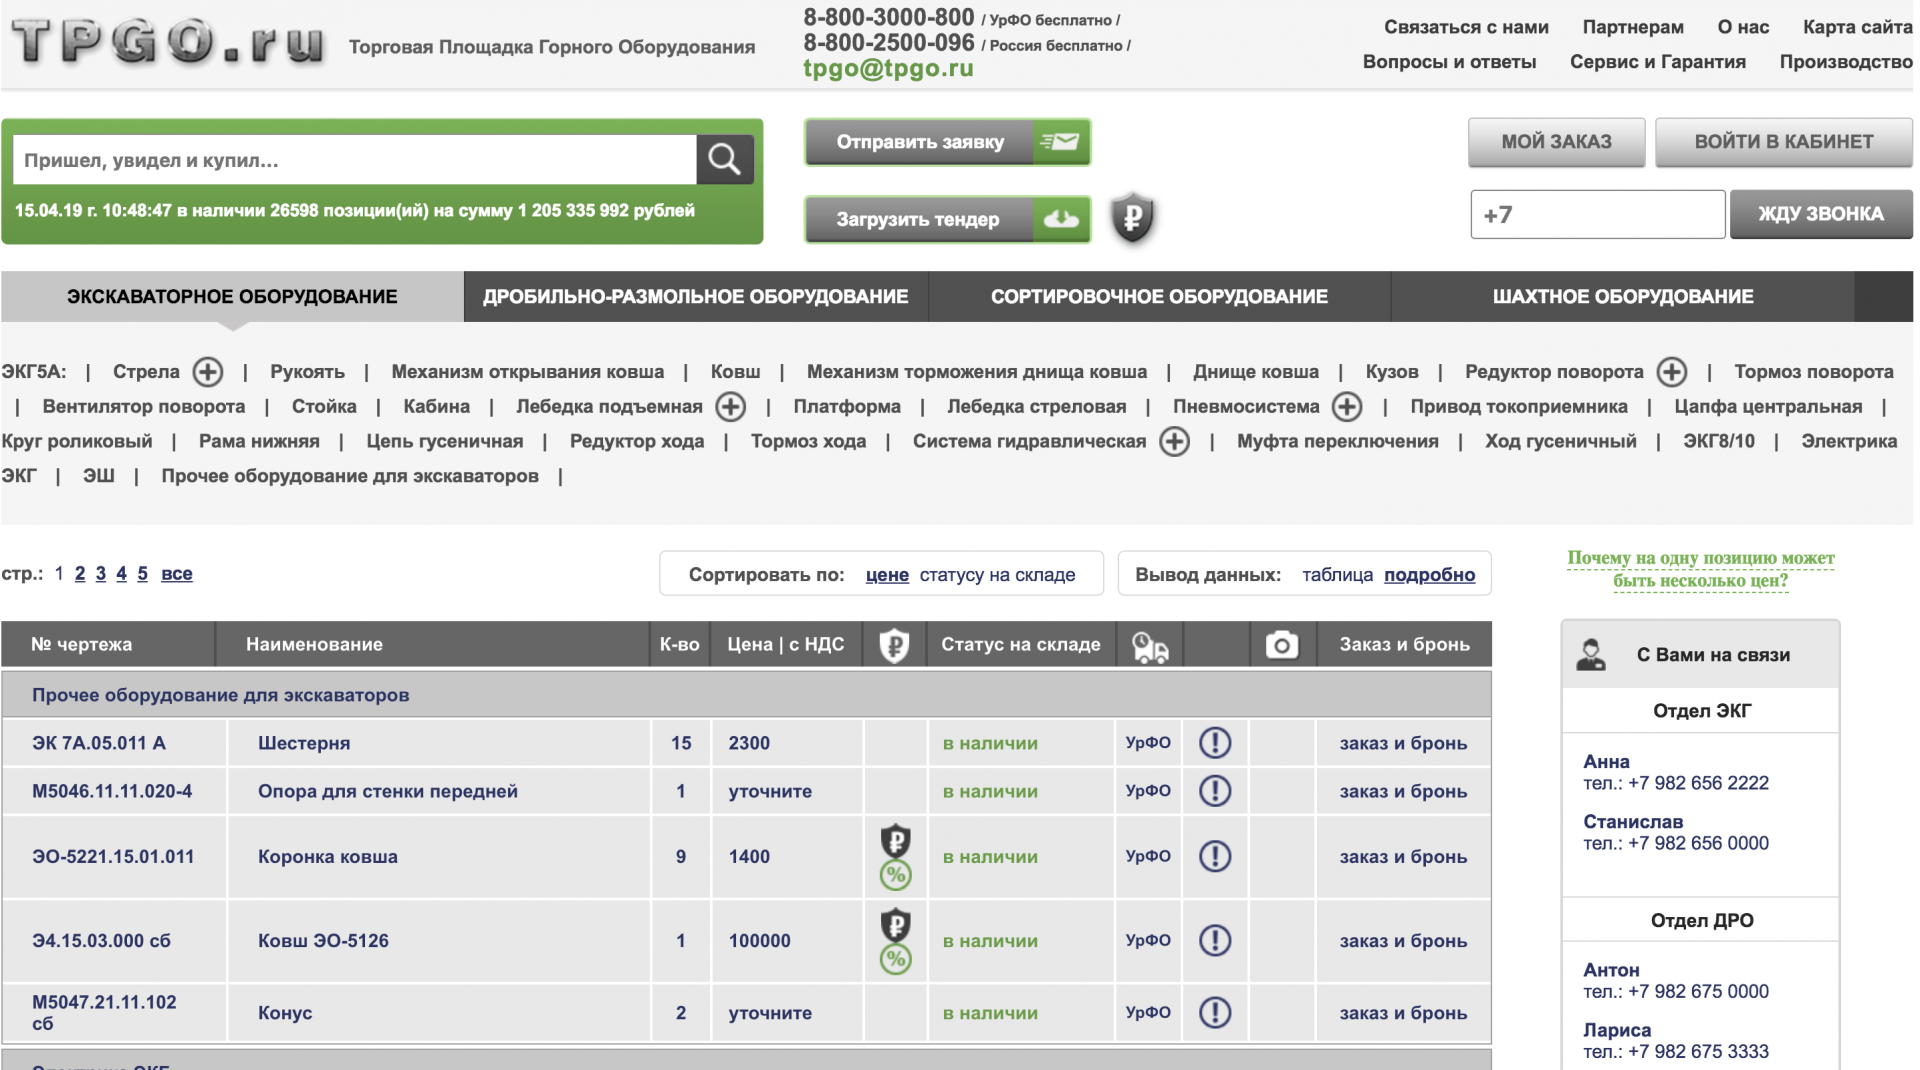Image resolution: width=1920 pixels, height=1070 pixels.
Task: Click info exclamation icon in Шестерня row
Action: [1214, 743]
